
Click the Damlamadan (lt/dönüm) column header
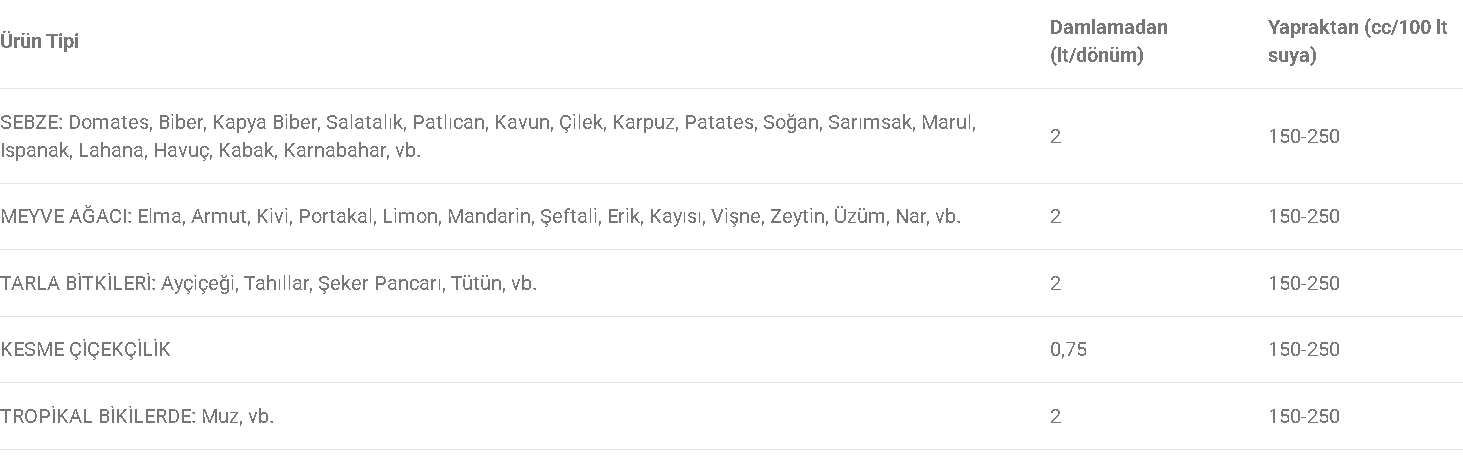[x=1109, y=41]
